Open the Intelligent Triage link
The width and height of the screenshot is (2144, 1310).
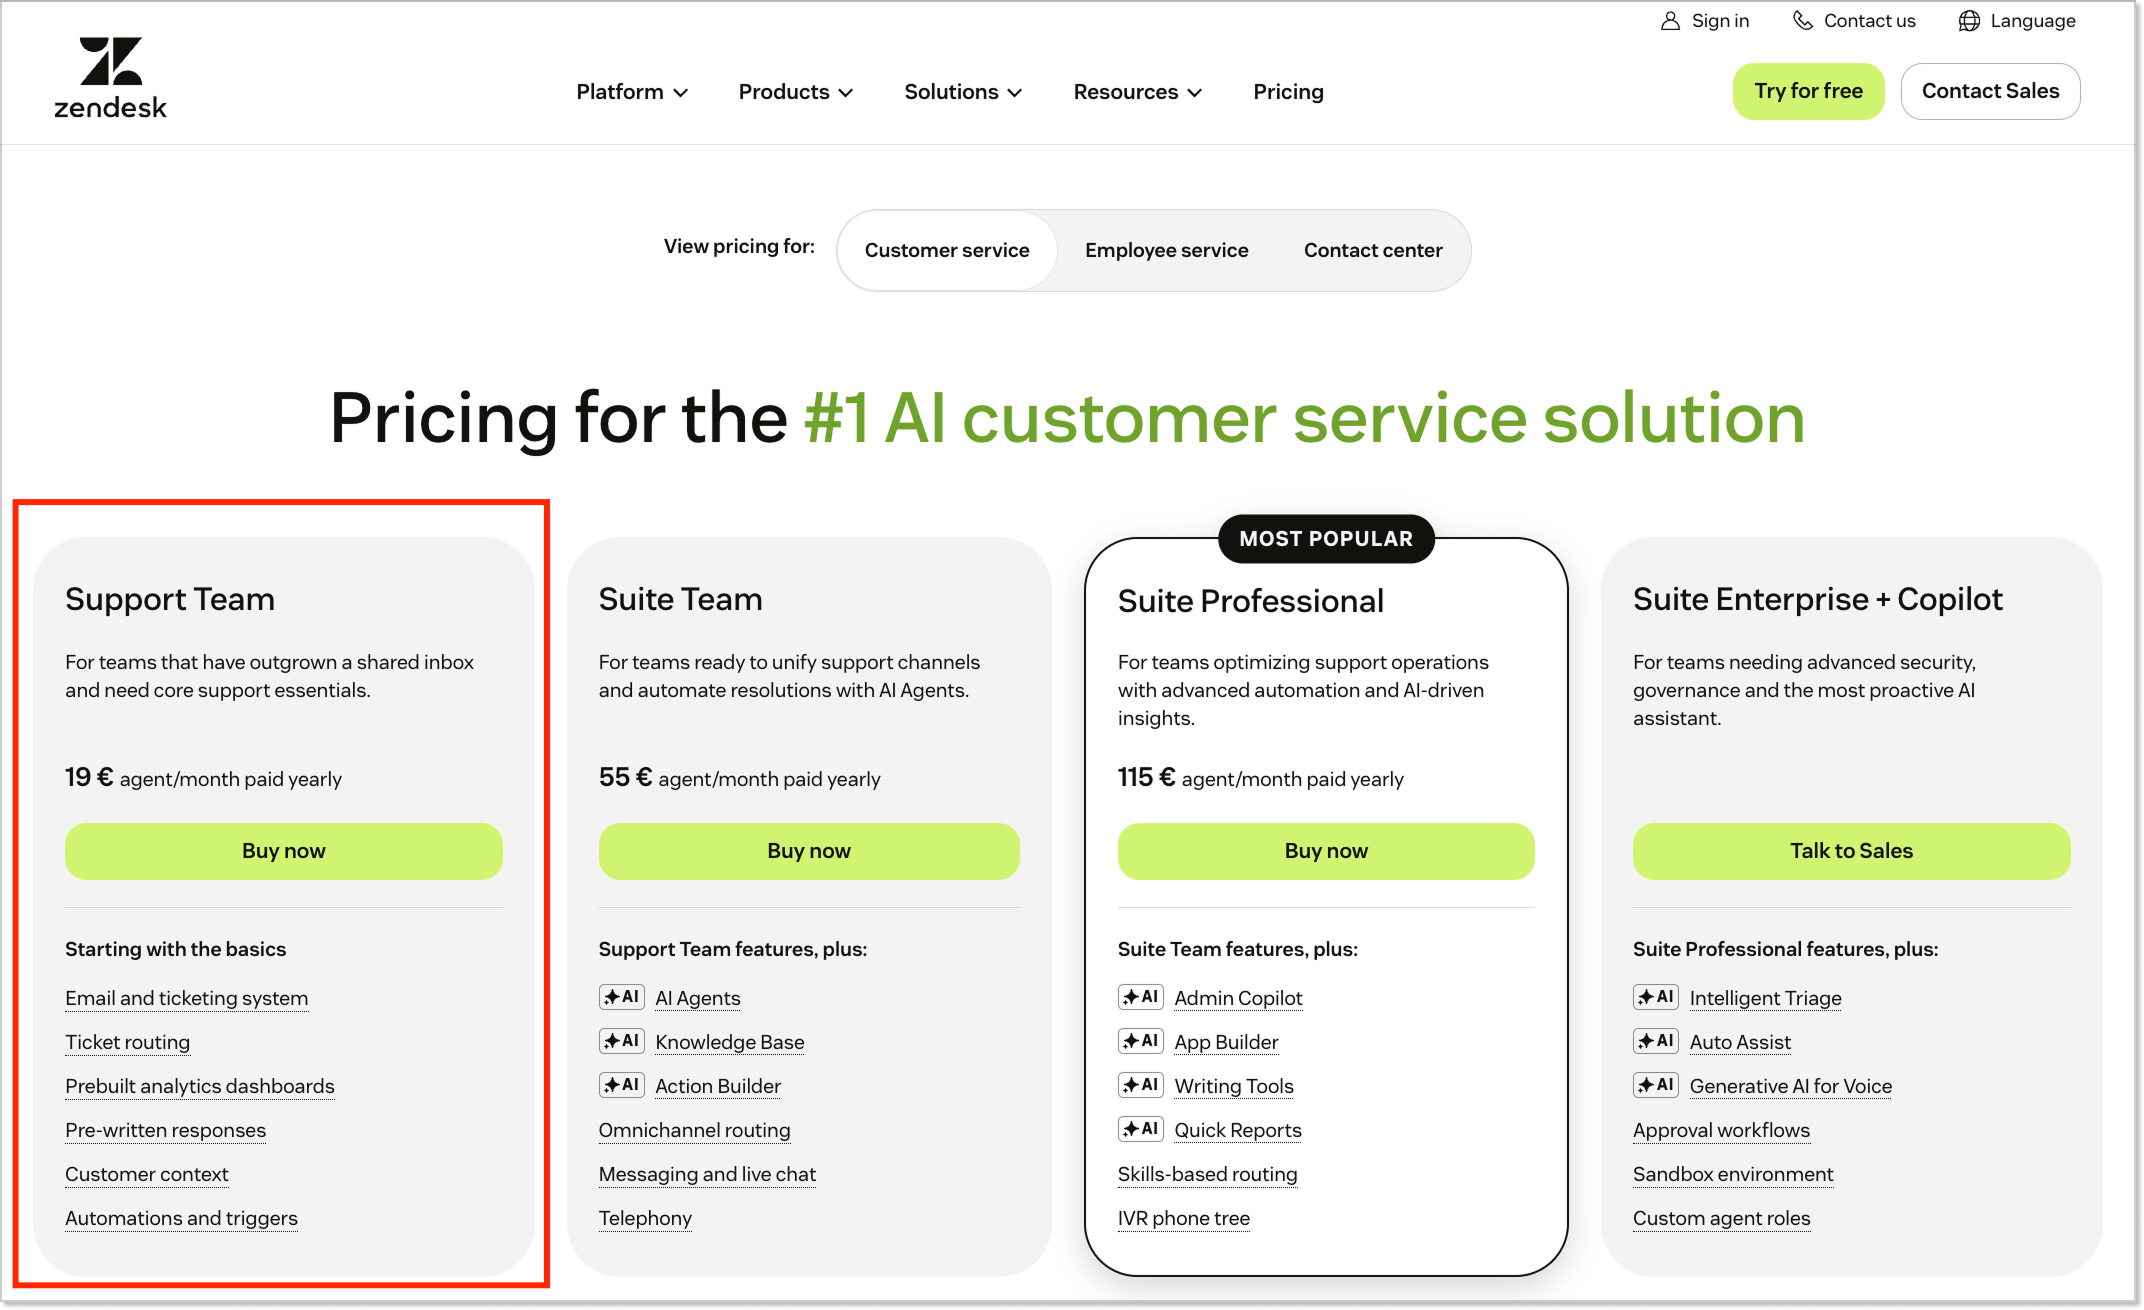(1765, 998)
